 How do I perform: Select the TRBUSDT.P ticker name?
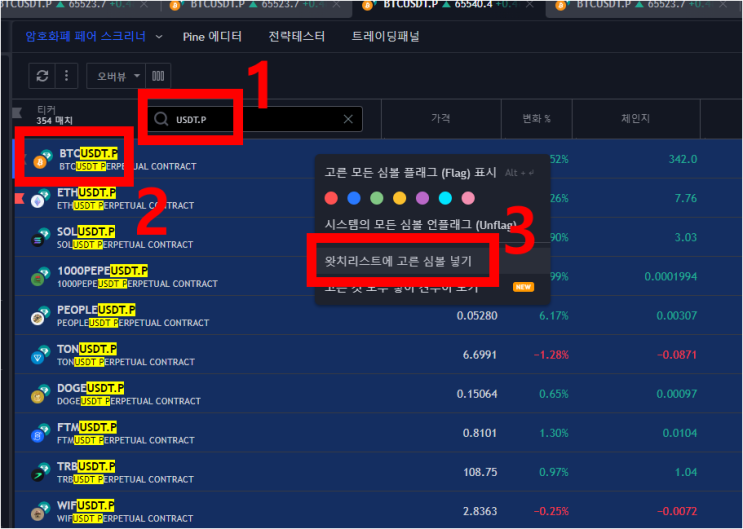pyautogui.click(x=86, y=466)
